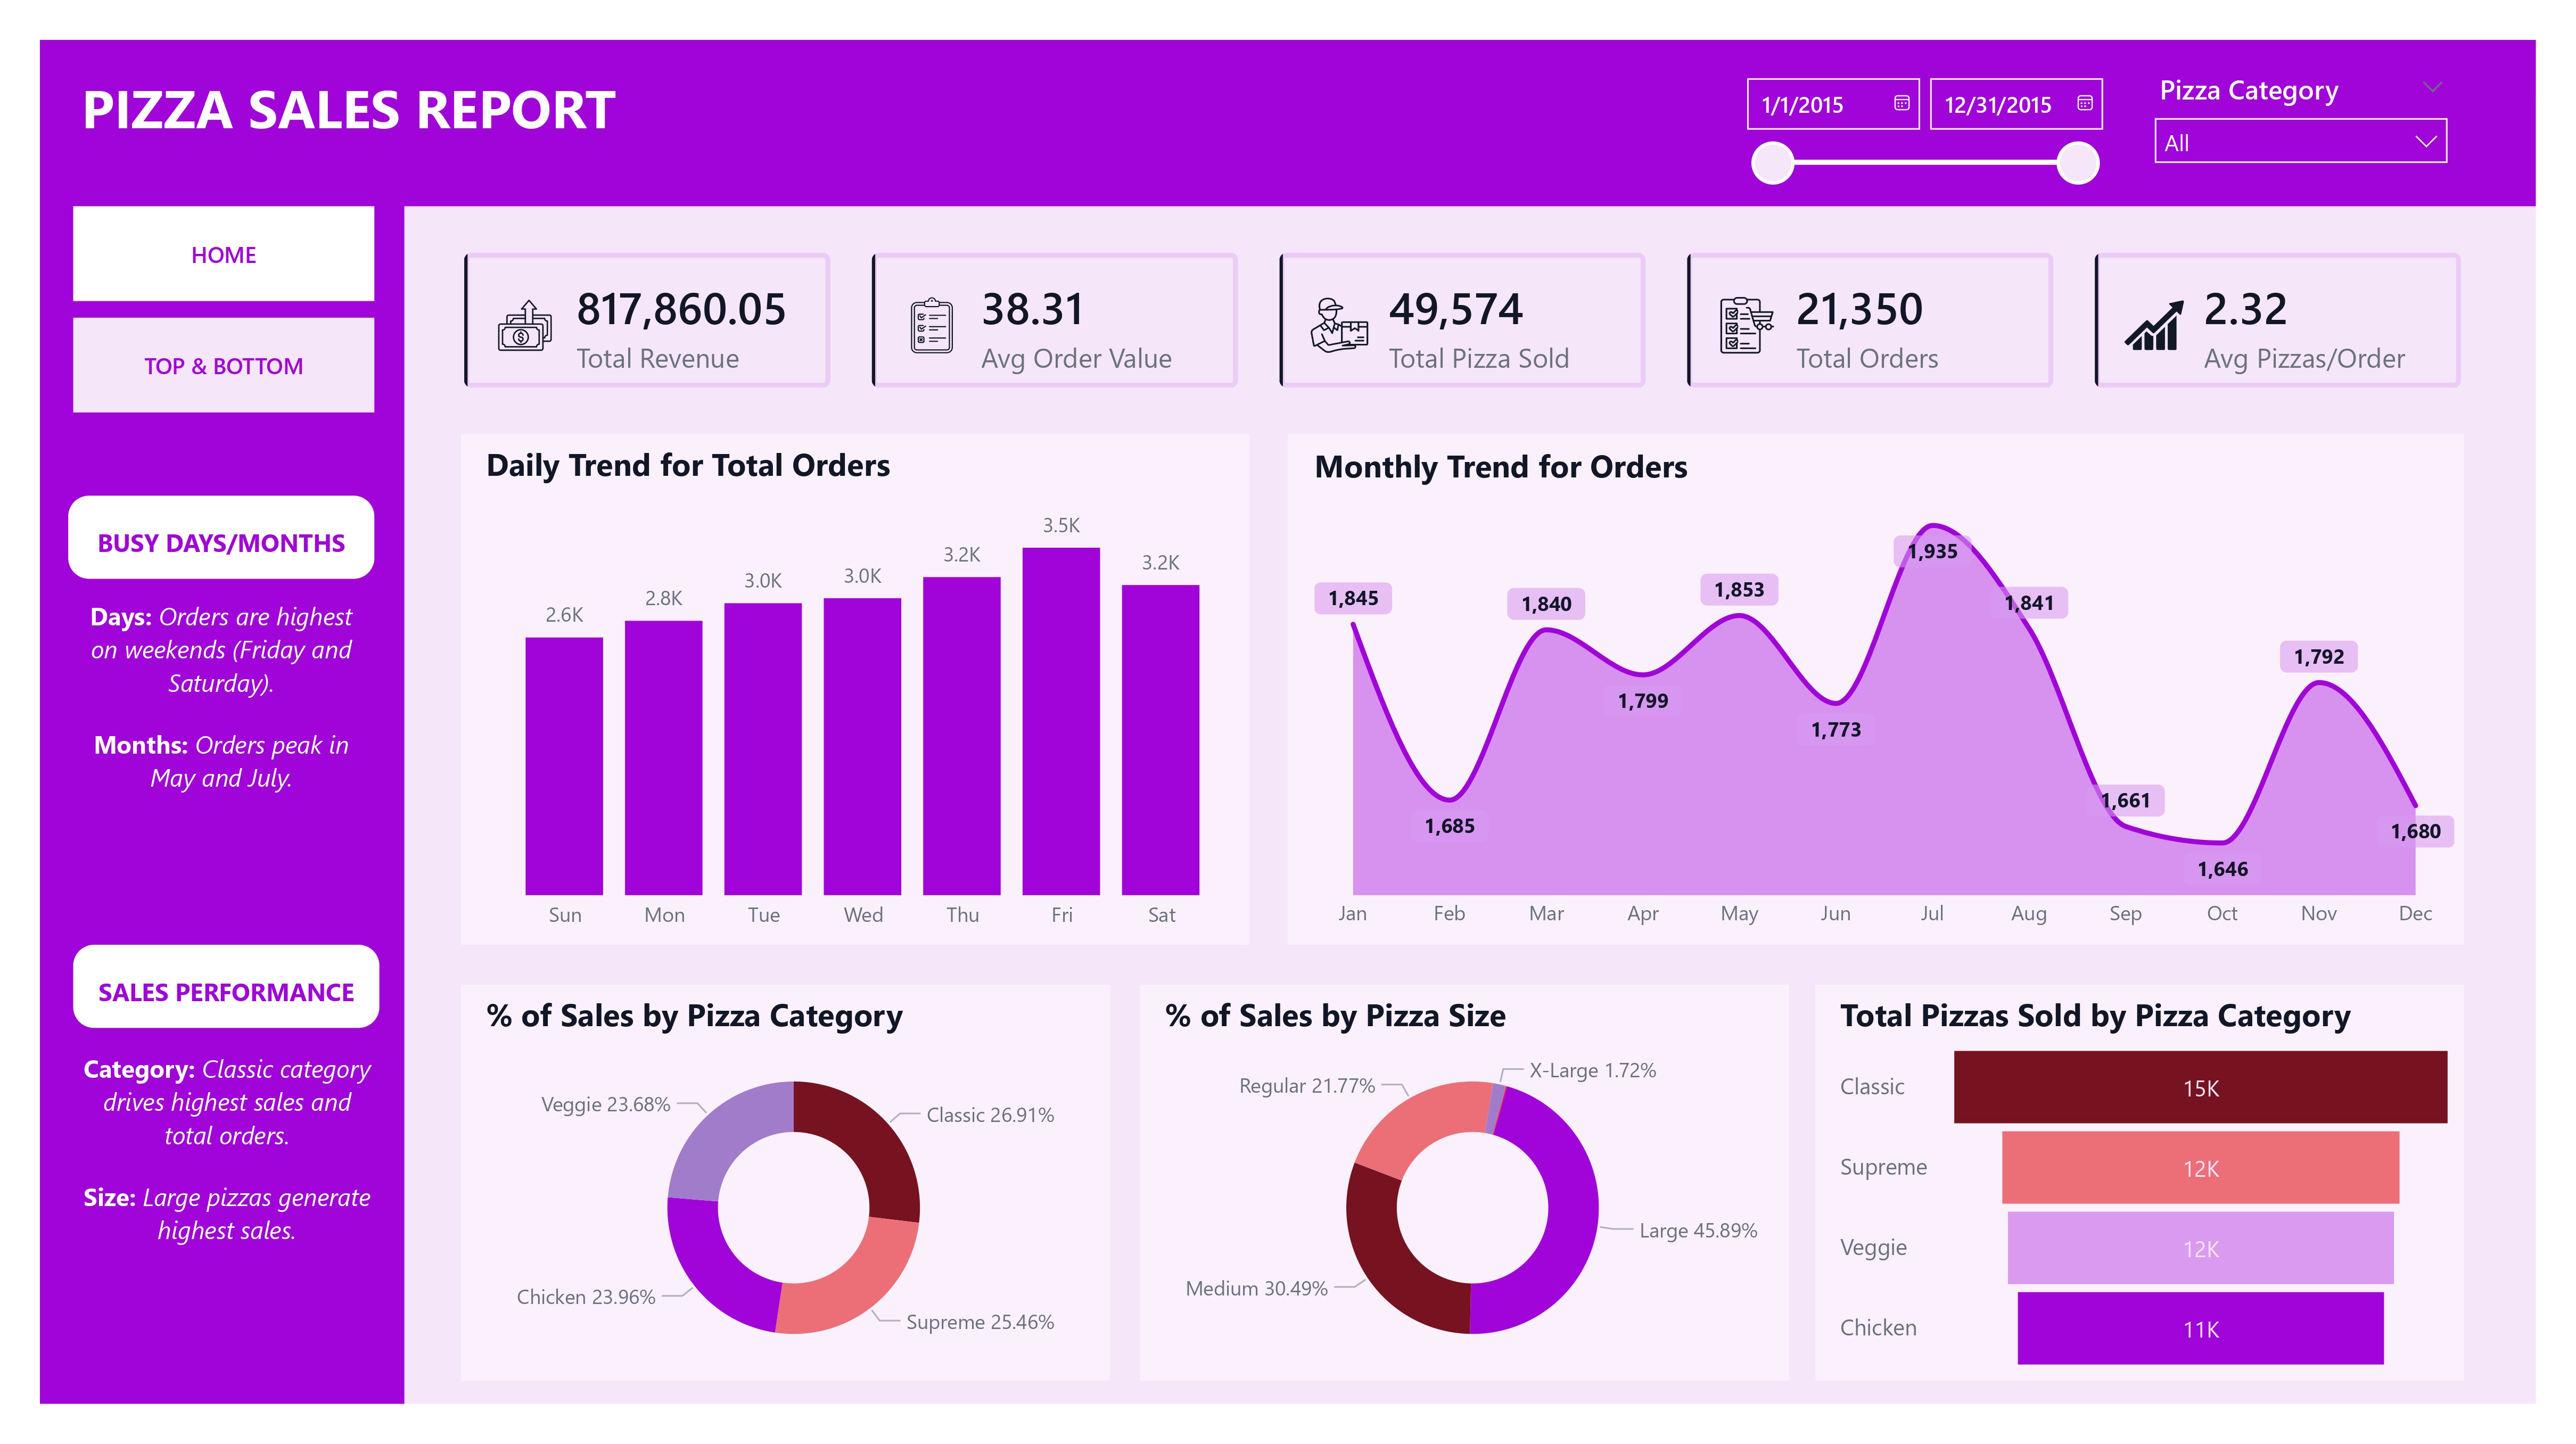This screenshot has width=2576, height=1444.
Task: Collapse the Pizza Category slicer header chevron
Action: coord(2433,88)
